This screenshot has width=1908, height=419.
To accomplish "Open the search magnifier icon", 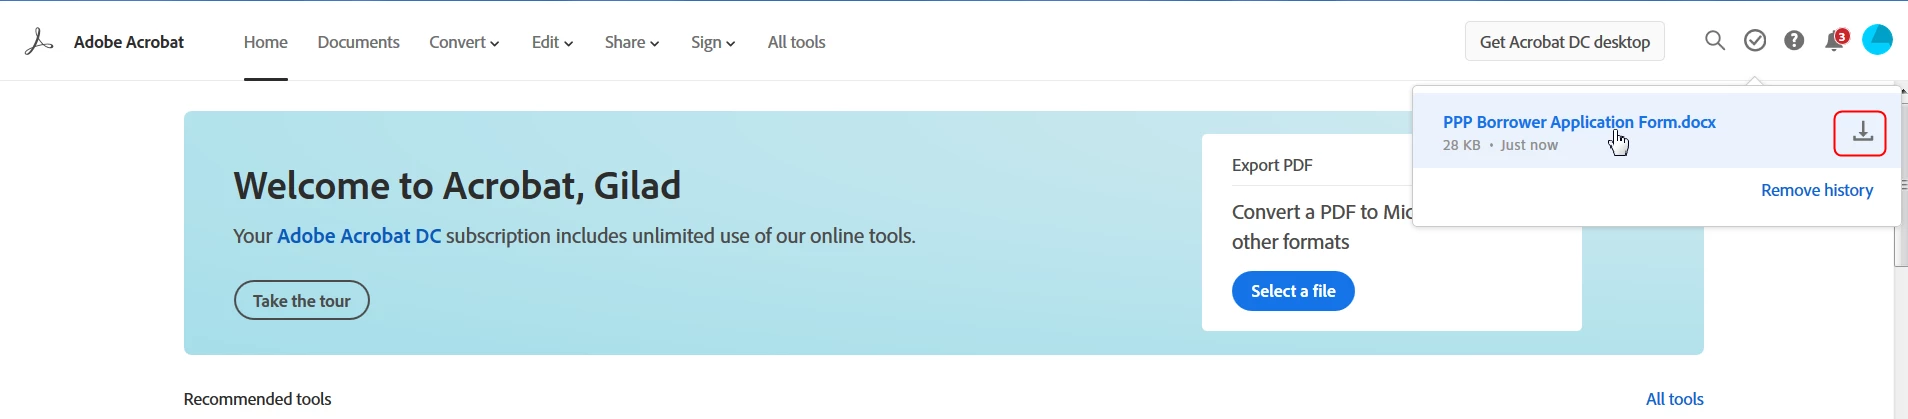I will (x=1715, y=40).
